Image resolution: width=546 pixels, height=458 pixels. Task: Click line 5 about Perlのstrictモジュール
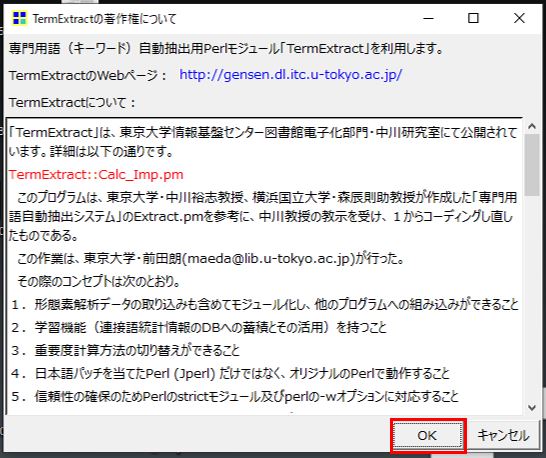(235, 396)
